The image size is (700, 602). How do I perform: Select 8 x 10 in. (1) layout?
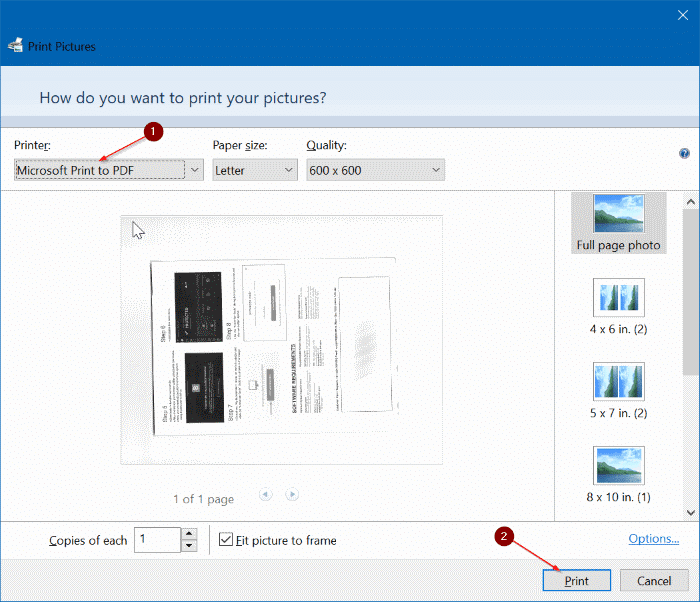coord(618,475)
